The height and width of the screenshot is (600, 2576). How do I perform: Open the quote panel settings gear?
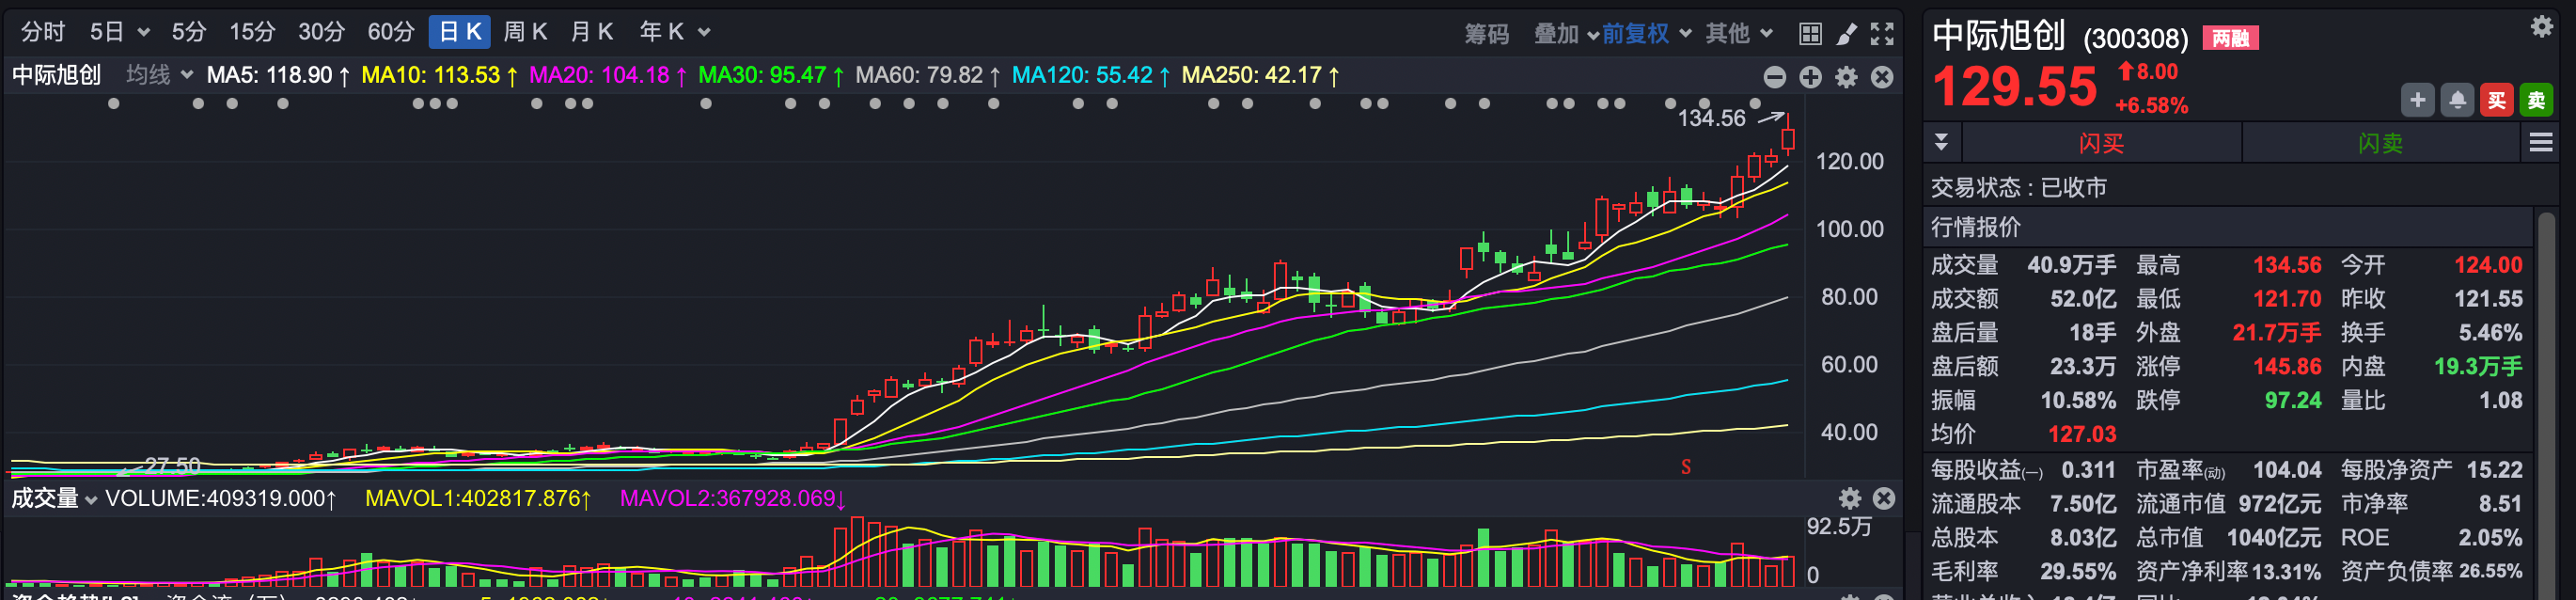tap(2542, 27)
